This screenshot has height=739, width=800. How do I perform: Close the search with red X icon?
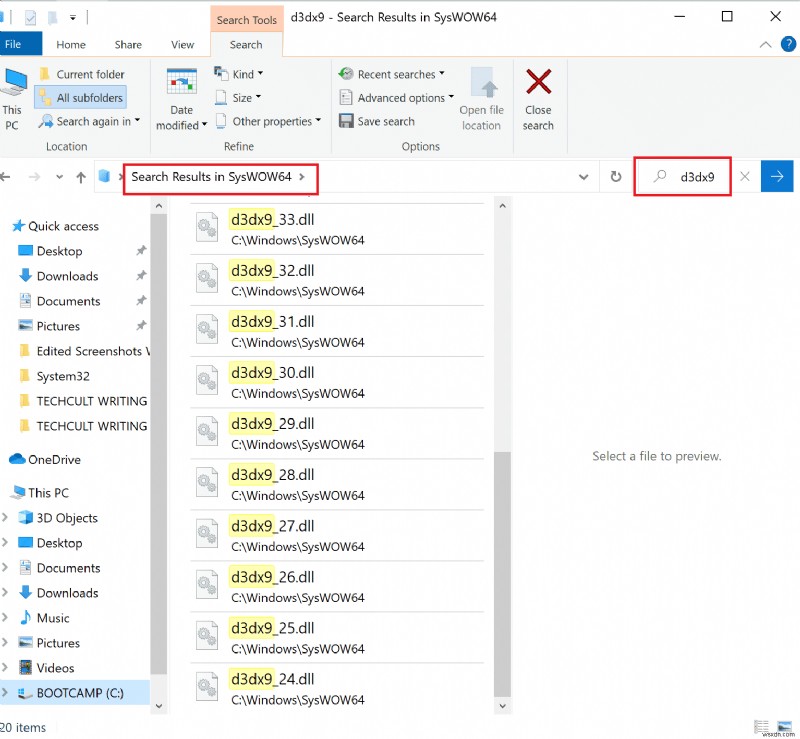[x=538, y=100]
